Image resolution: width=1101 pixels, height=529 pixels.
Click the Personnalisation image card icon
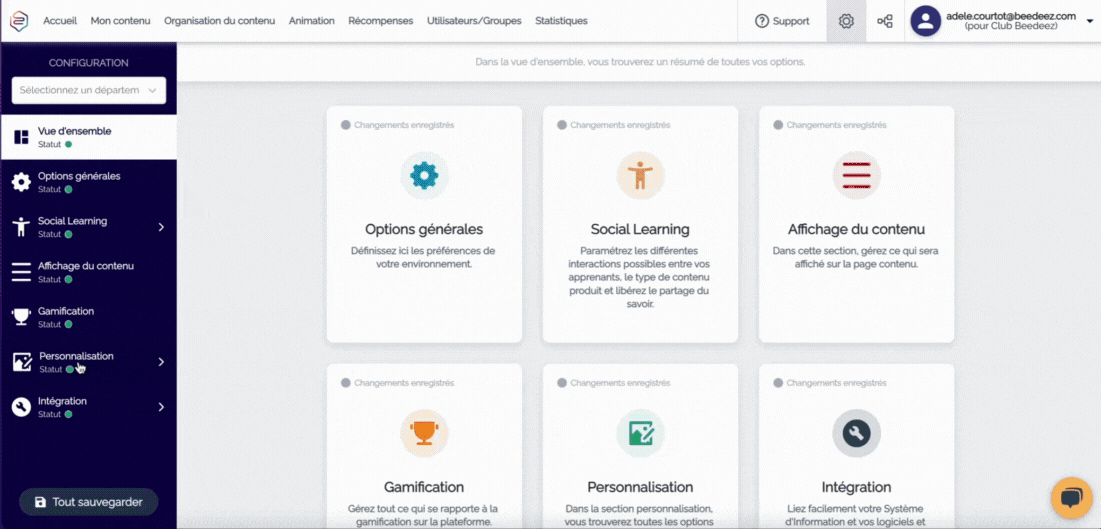click(x=640, y=433)
